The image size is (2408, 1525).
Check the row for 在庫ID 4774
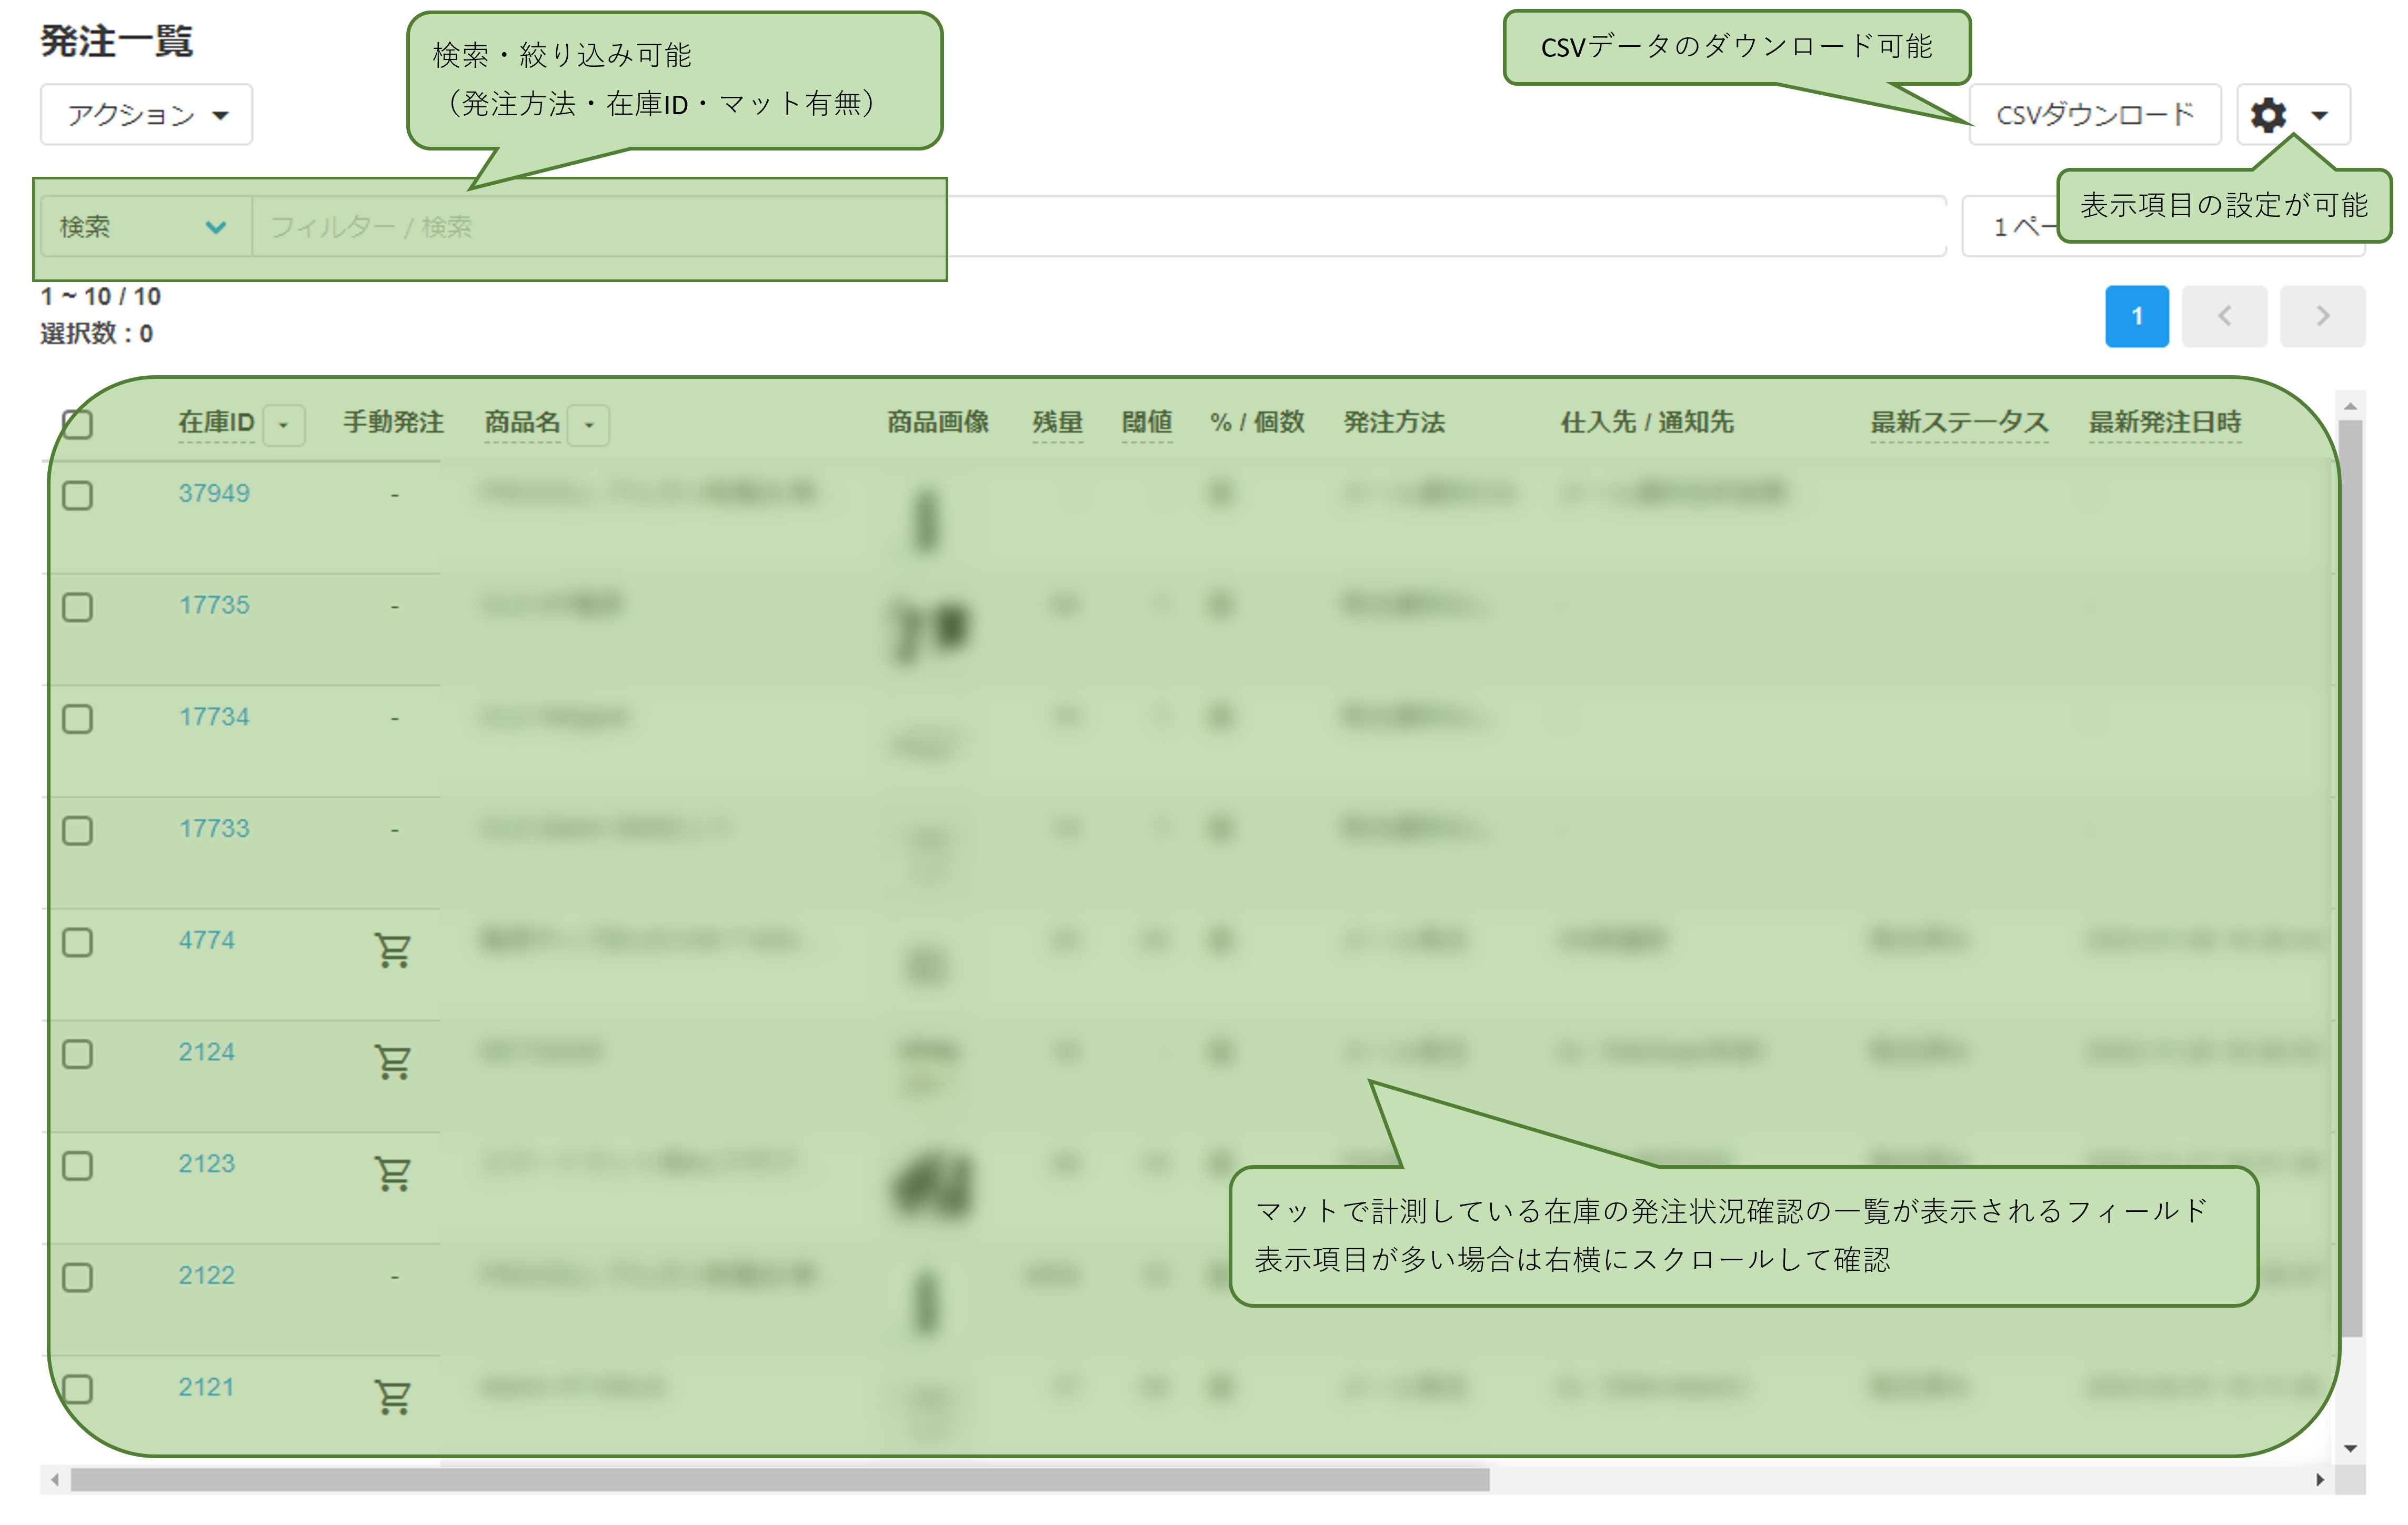[77, 942]
